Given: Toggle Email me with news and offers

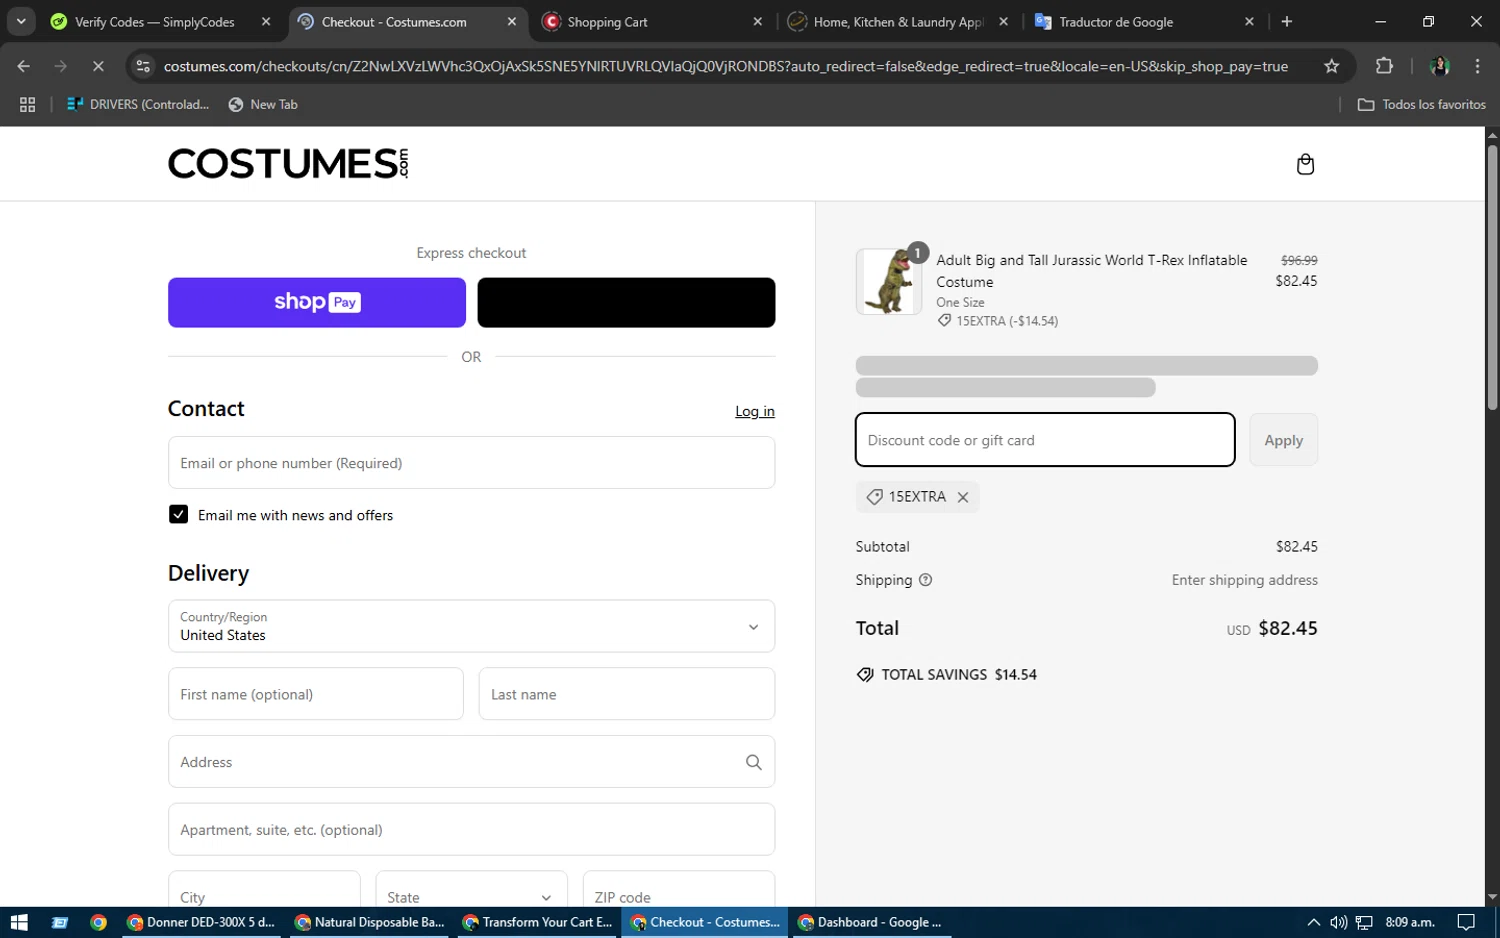Looking at the screenshot, I should (x=179, y=514).
